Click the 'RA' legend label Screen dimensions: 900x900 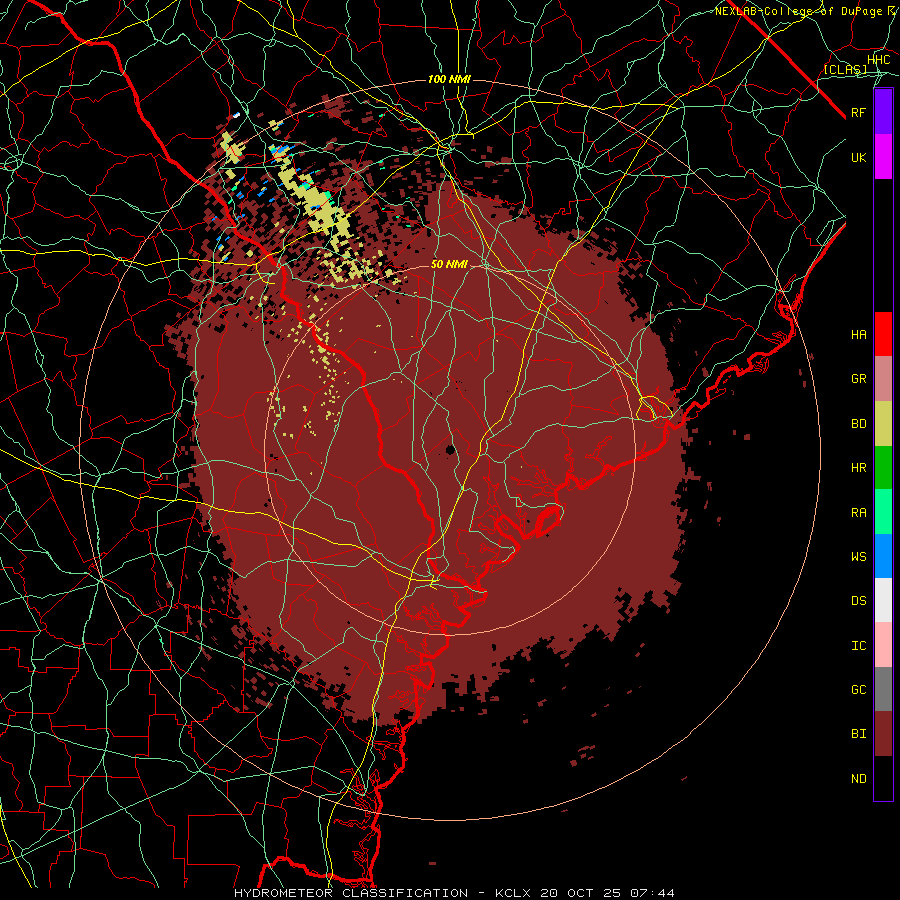point(858,513)
